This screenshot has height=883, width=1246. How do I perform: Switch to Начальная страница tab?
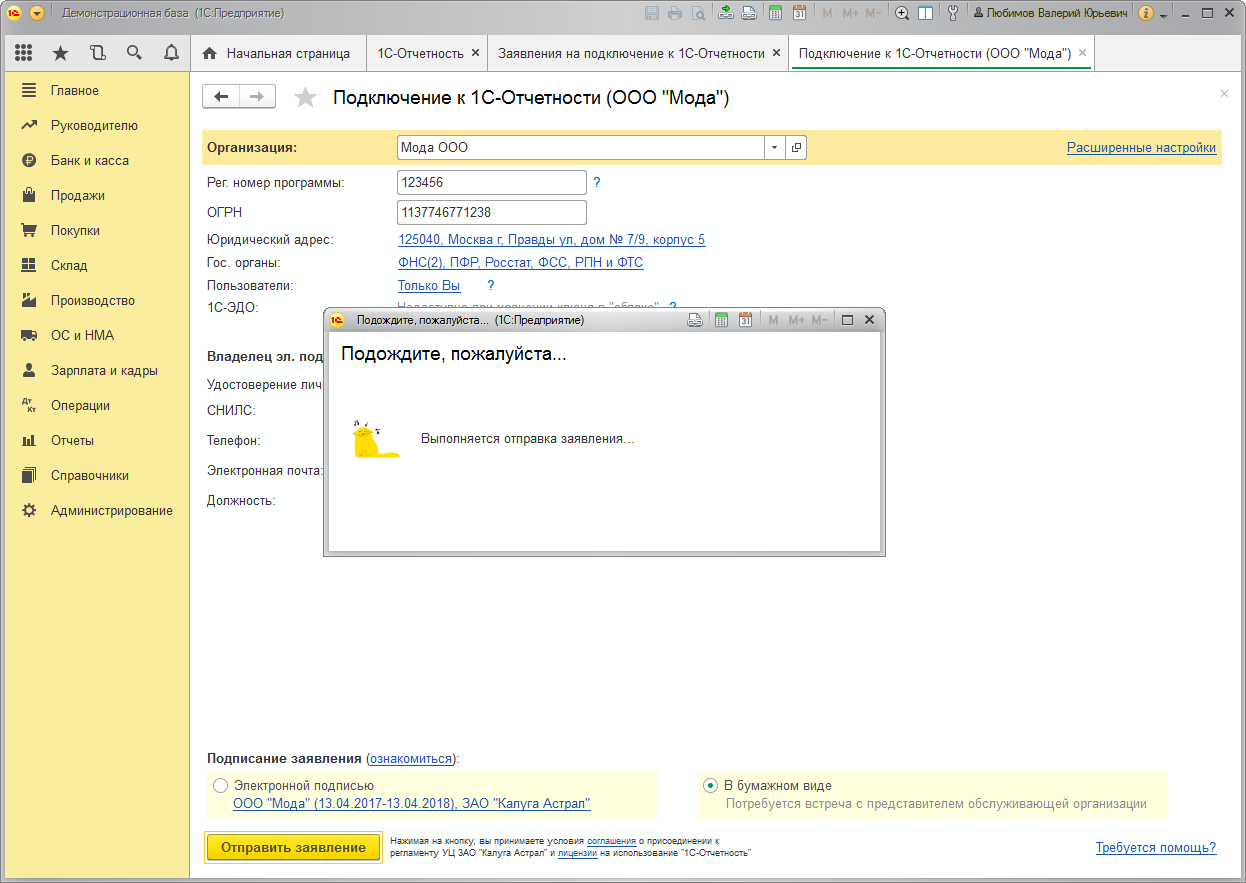277,53
